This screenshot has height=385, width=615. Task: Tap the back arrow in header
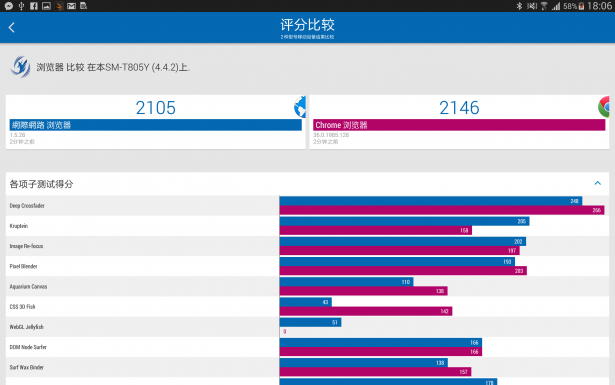[11, 27]
